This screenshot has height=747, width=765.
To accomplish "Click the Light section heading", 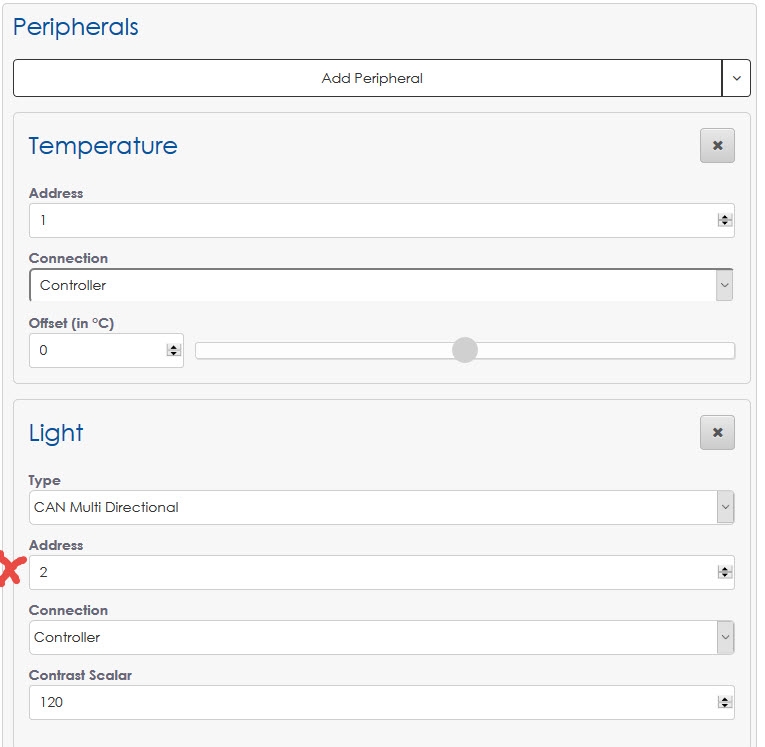I will pyautogui.click(x=56, y=433).
